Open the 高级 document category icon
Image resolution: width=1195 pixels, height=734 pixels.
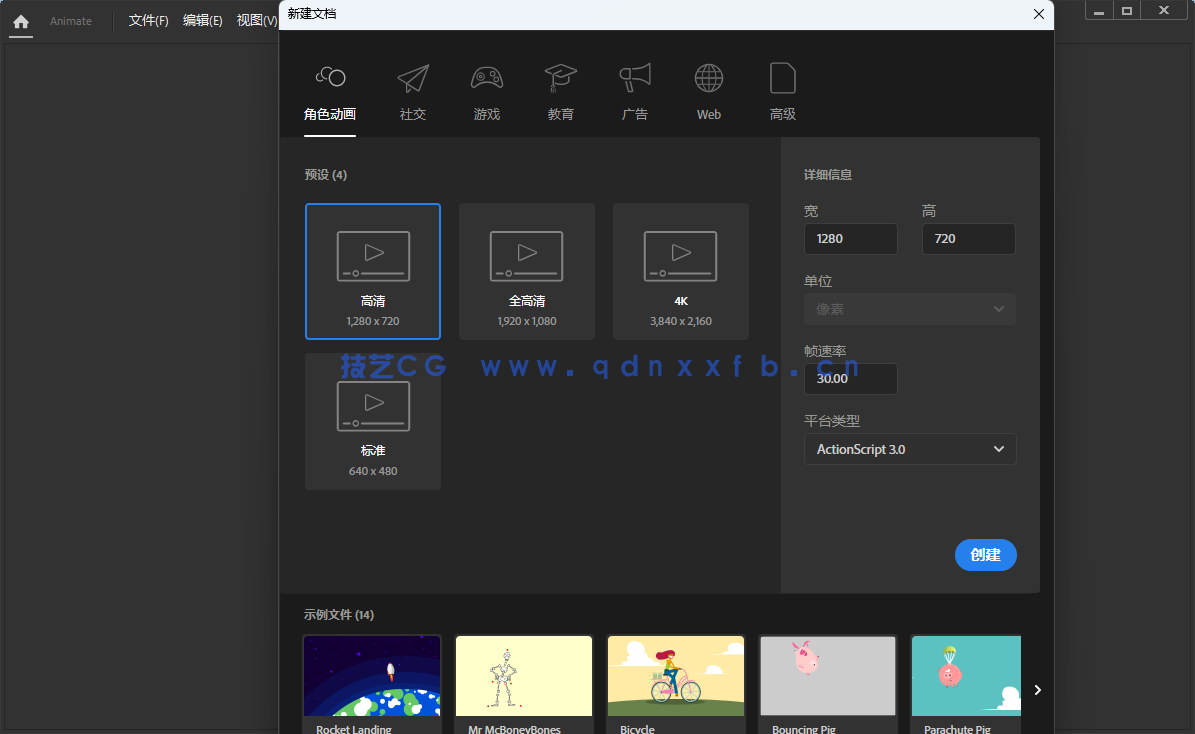pos(783,77)
